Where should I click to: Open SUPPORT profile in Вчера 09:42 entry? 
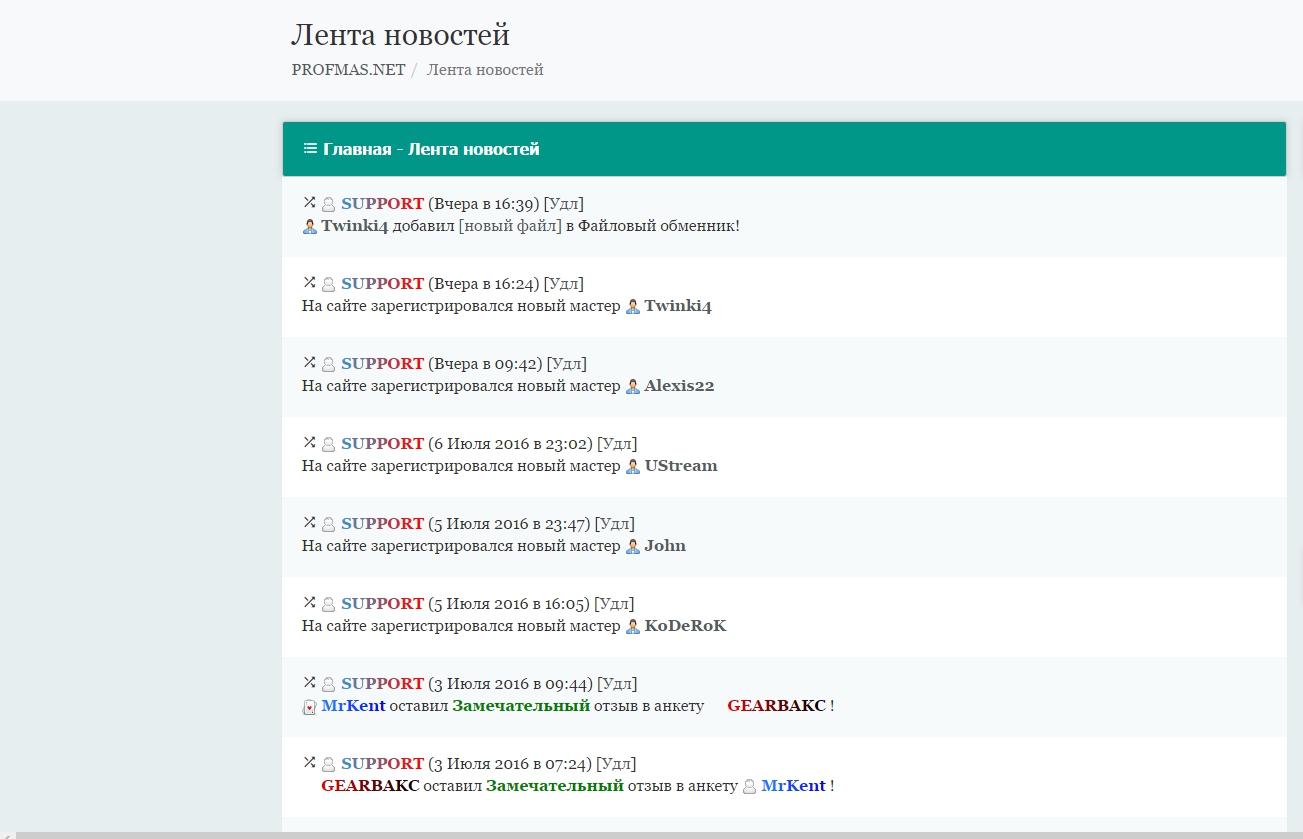[x=382, y=364]
